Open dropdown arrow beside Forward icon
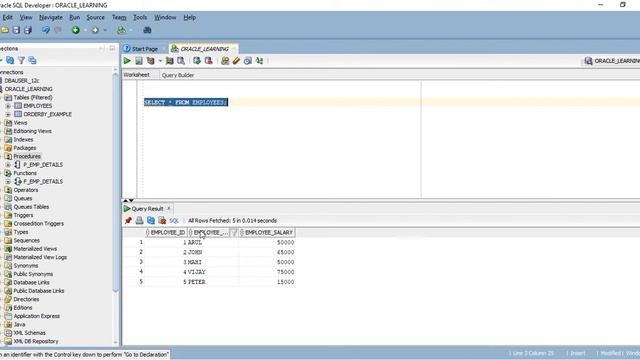This screenshot has height=360, width=640. [x=105, y=30]
